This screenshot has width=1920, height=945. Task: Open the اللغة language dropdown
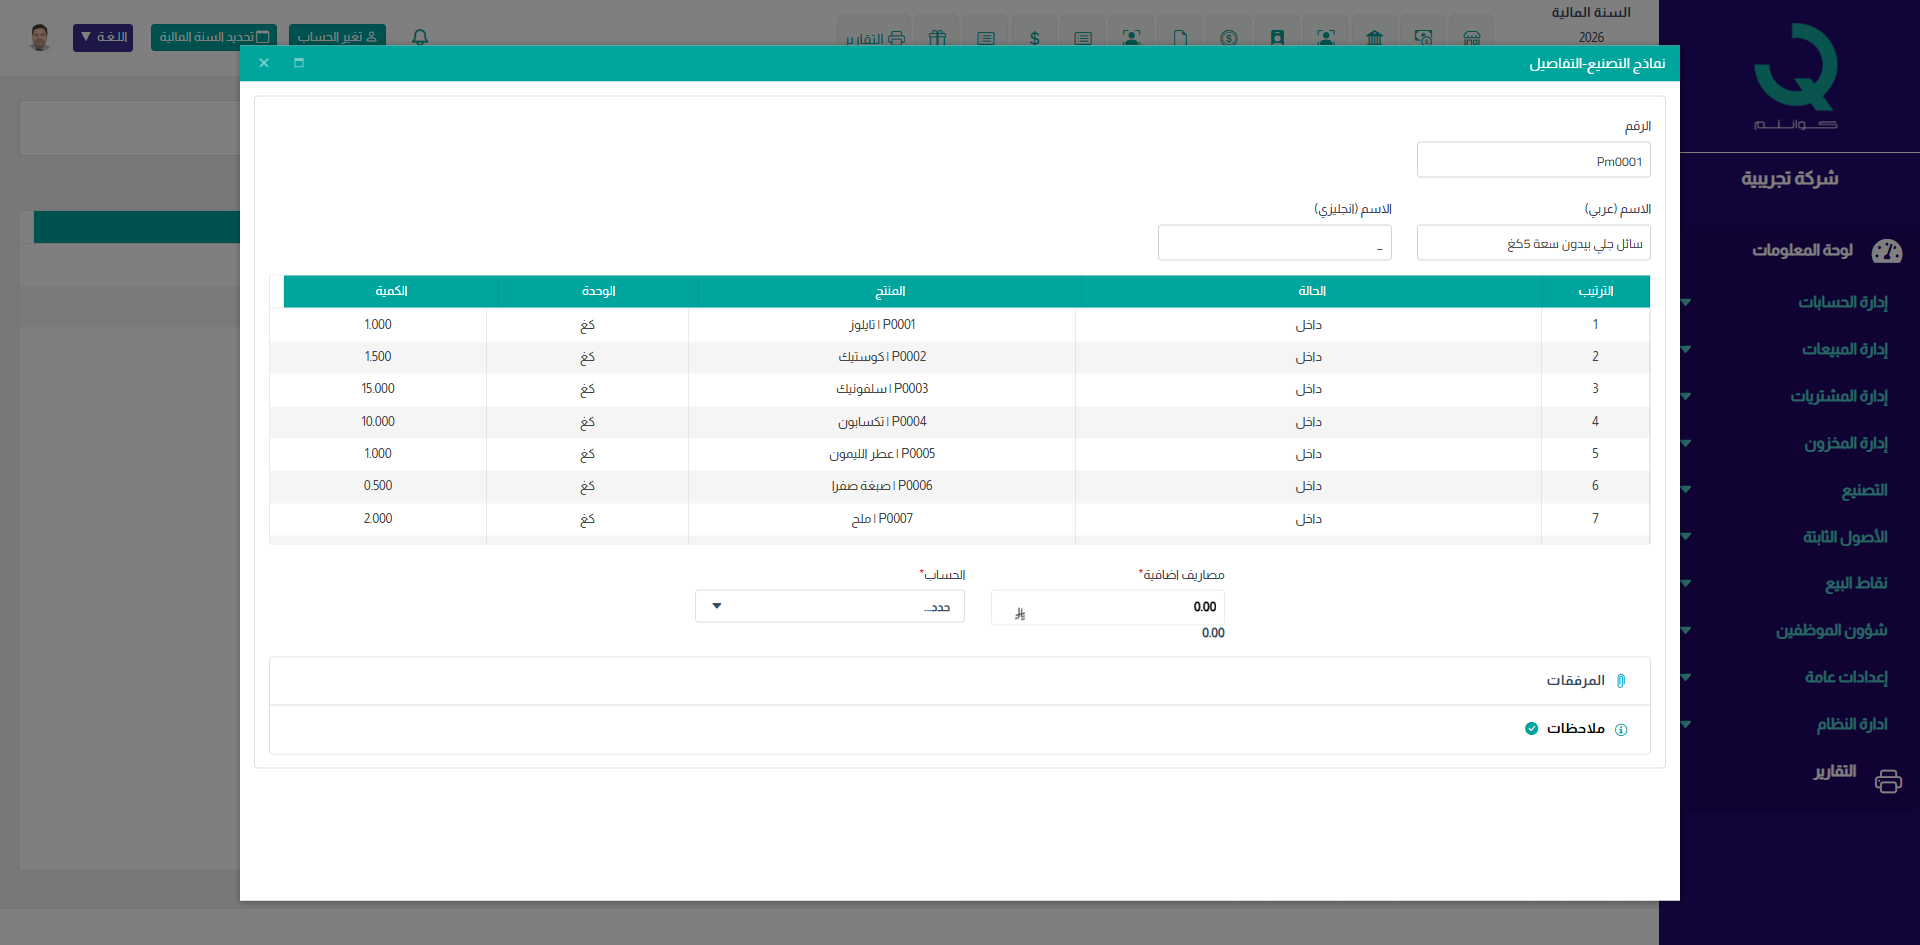[x=103, y=37]
